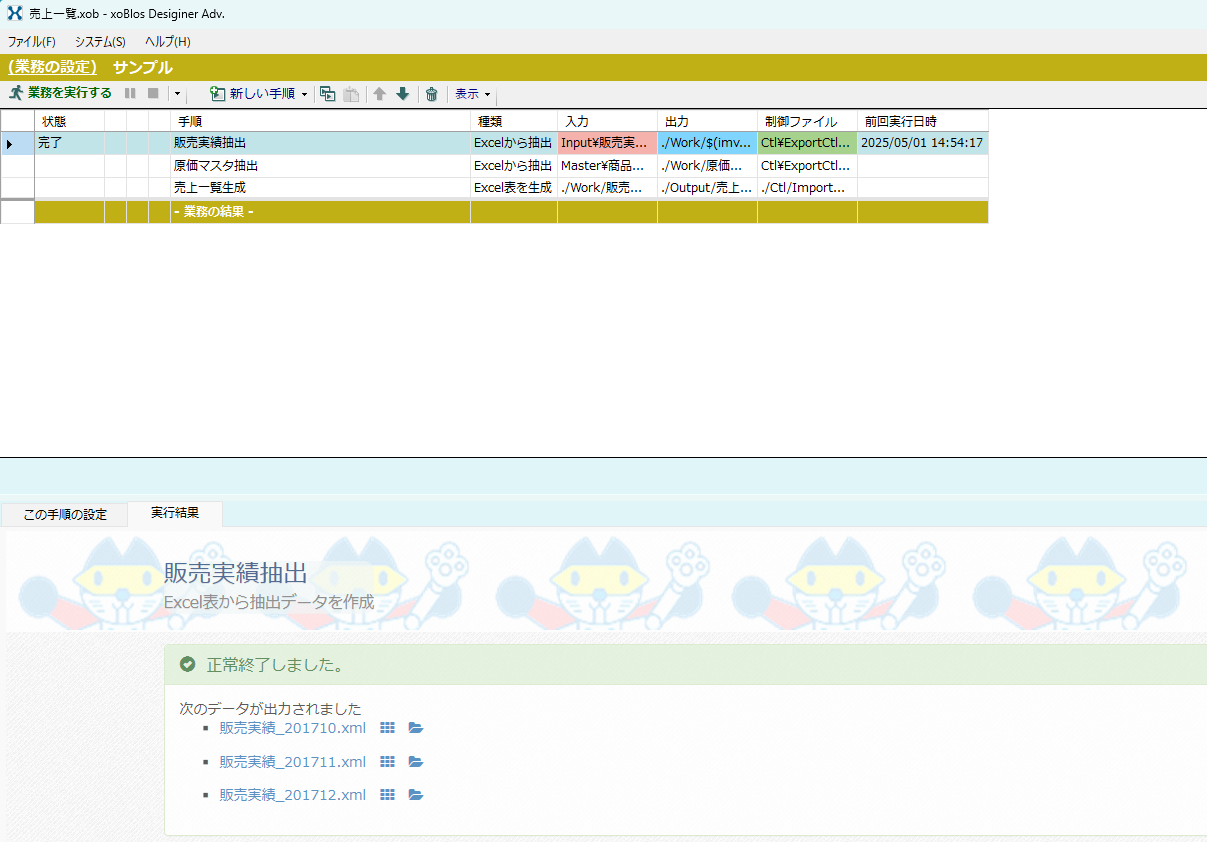
Task: Delete the step with the trash can icon
Action: (432, 94)
